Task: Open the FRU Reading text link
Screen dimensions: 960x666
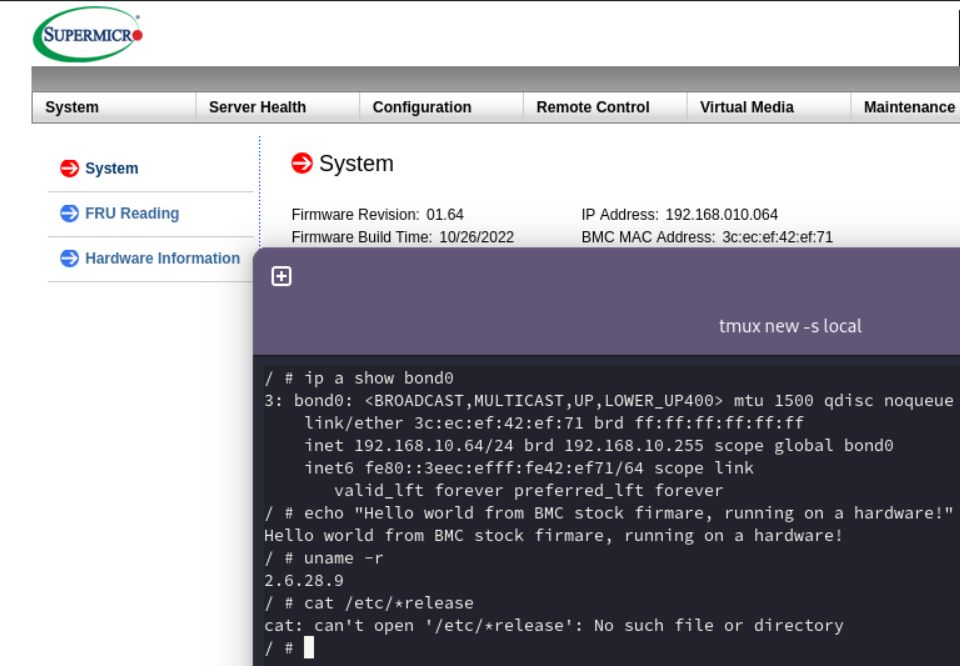Action: 132,213
